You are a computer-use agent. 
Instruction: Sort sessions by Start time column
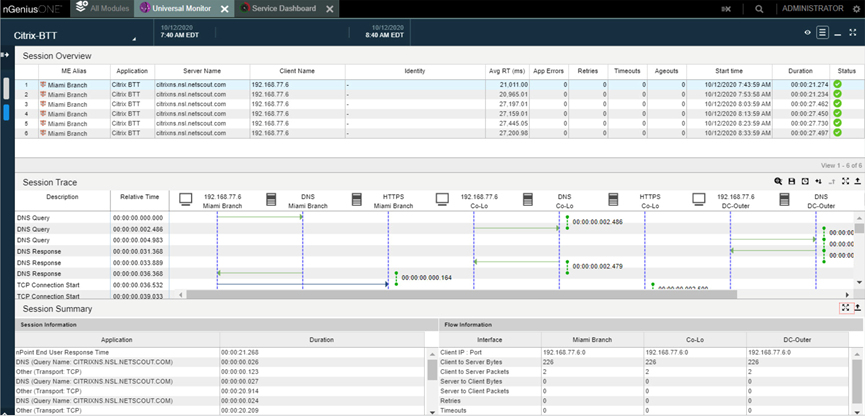pos(728,71)
